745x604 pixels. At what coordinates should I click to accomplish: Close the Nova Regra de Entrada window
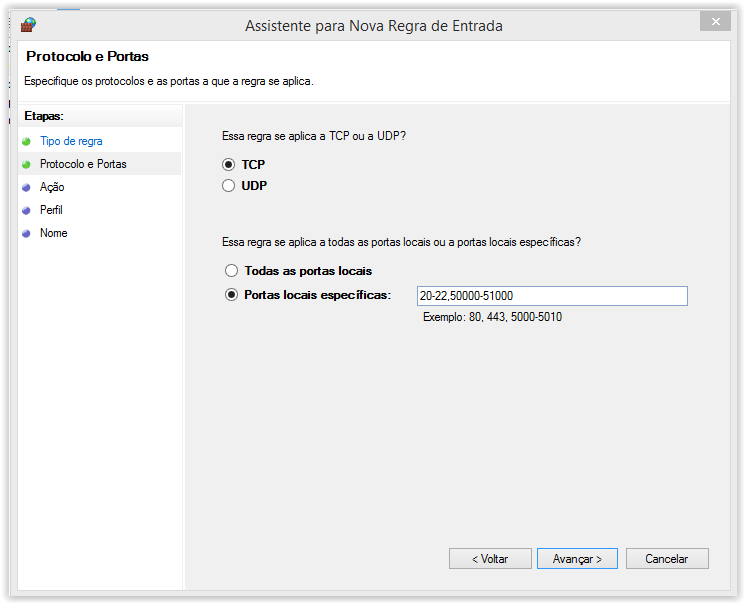714,21
